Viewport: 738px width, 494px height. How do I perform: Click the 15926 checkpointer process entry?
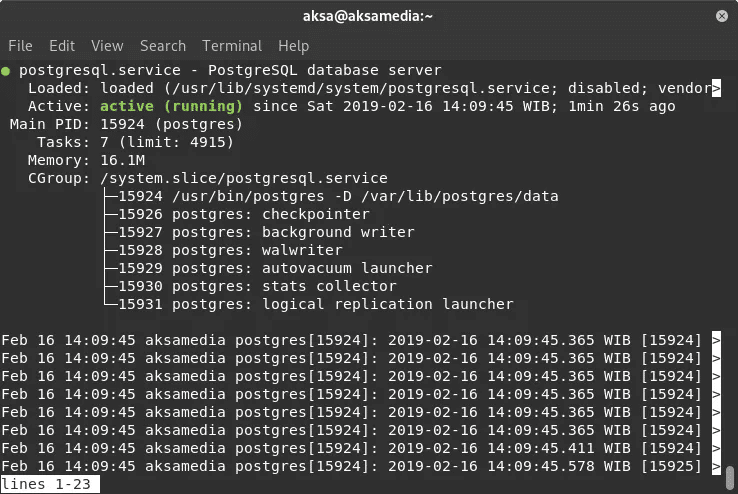point(244,214)
